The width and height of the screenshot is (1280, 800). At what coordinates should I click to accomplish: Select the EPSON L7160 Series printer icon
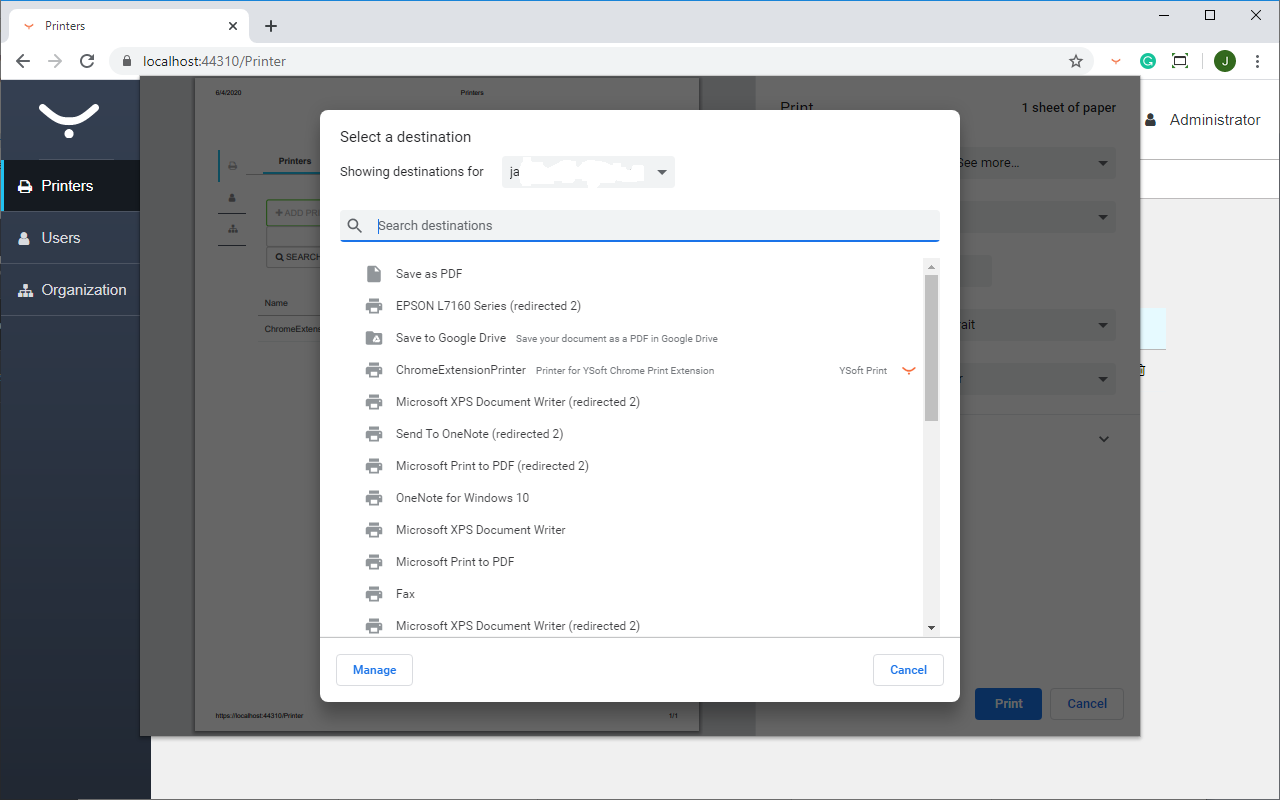click(x=374, y=305)
